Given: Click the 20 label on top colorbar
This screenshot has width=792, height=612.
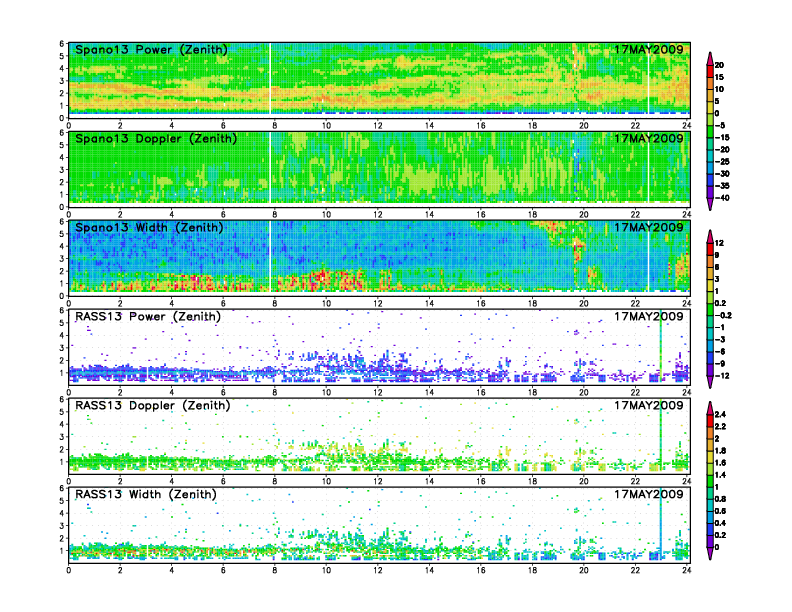Looking at the screenshot, I should pyautogui.click(x=719, y=65).
